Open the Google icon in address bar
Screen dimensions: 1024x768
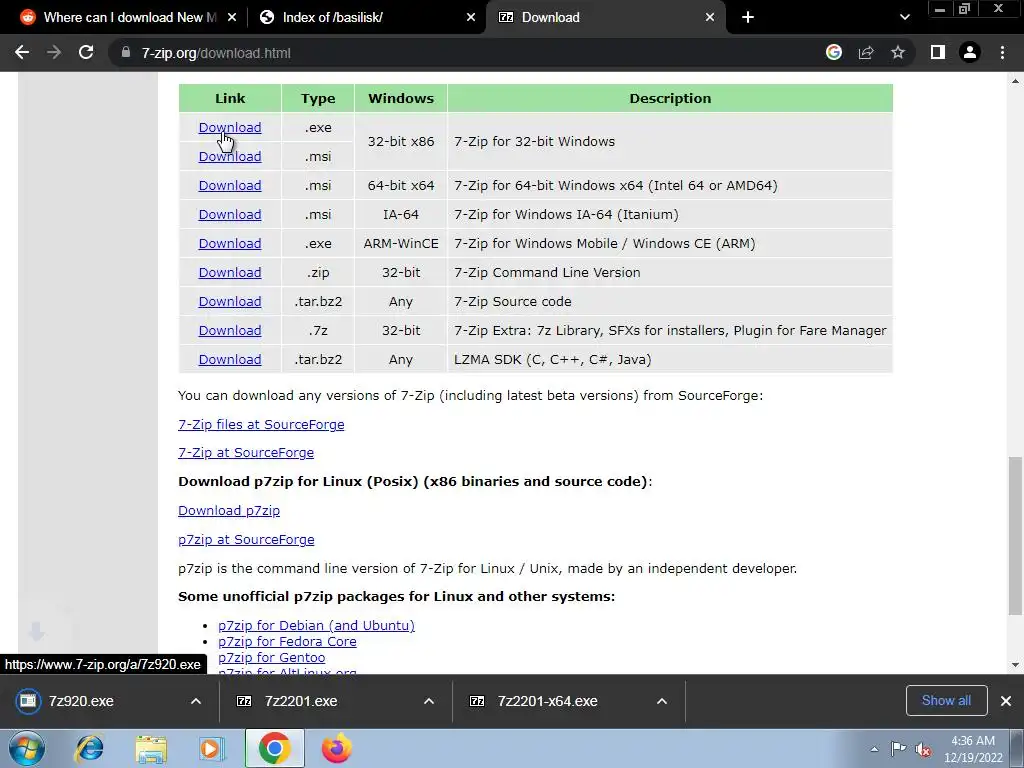(834, 53)
